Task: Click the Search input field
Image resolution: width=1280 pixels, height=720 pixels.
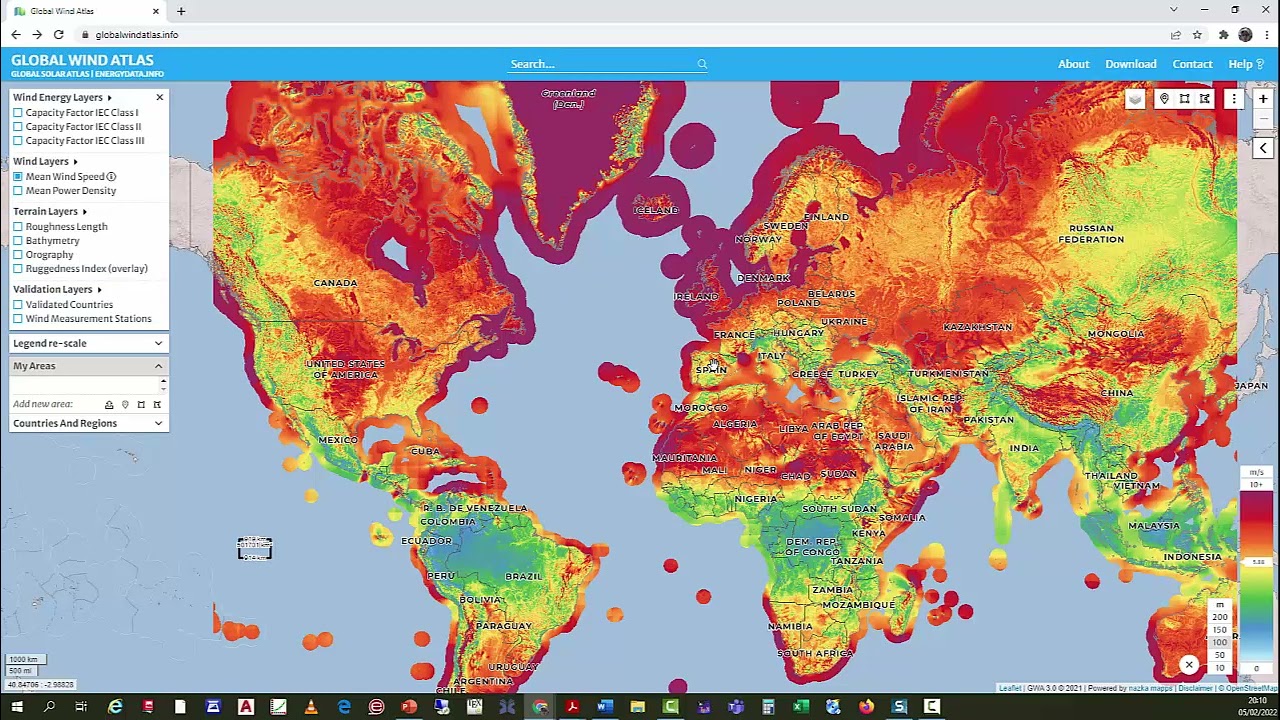Action: coord(600,64)
